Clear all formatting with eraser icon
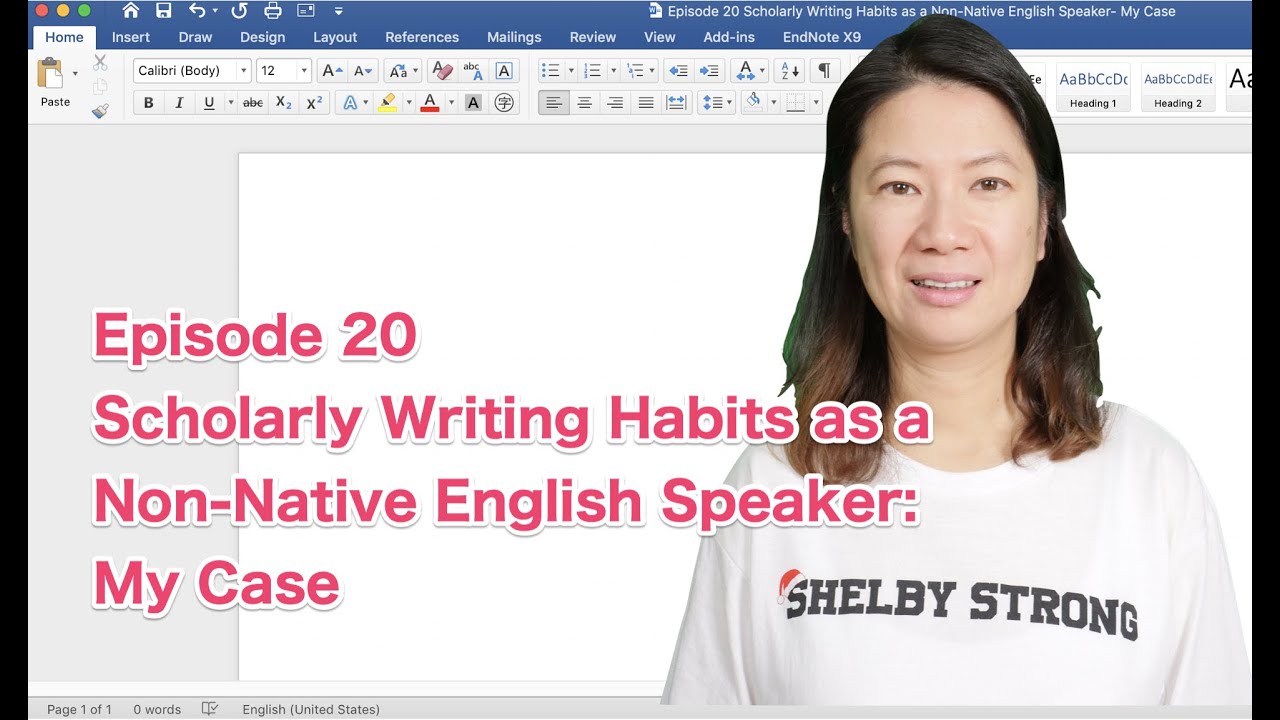Image resolution: width=1280 pixels, height=720 pixels. point(441,71)
